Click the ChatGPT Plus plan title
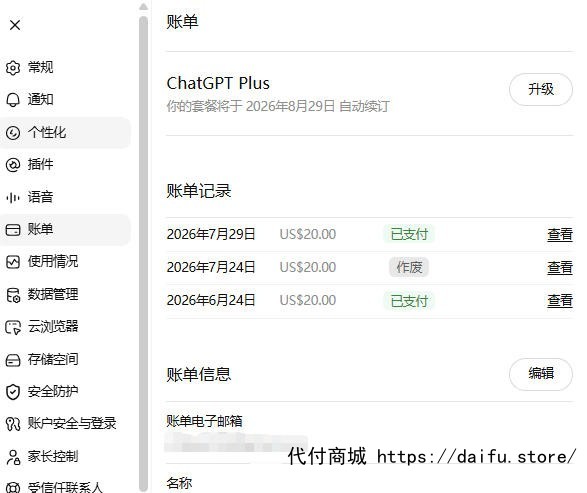 (x=218, y=83)
